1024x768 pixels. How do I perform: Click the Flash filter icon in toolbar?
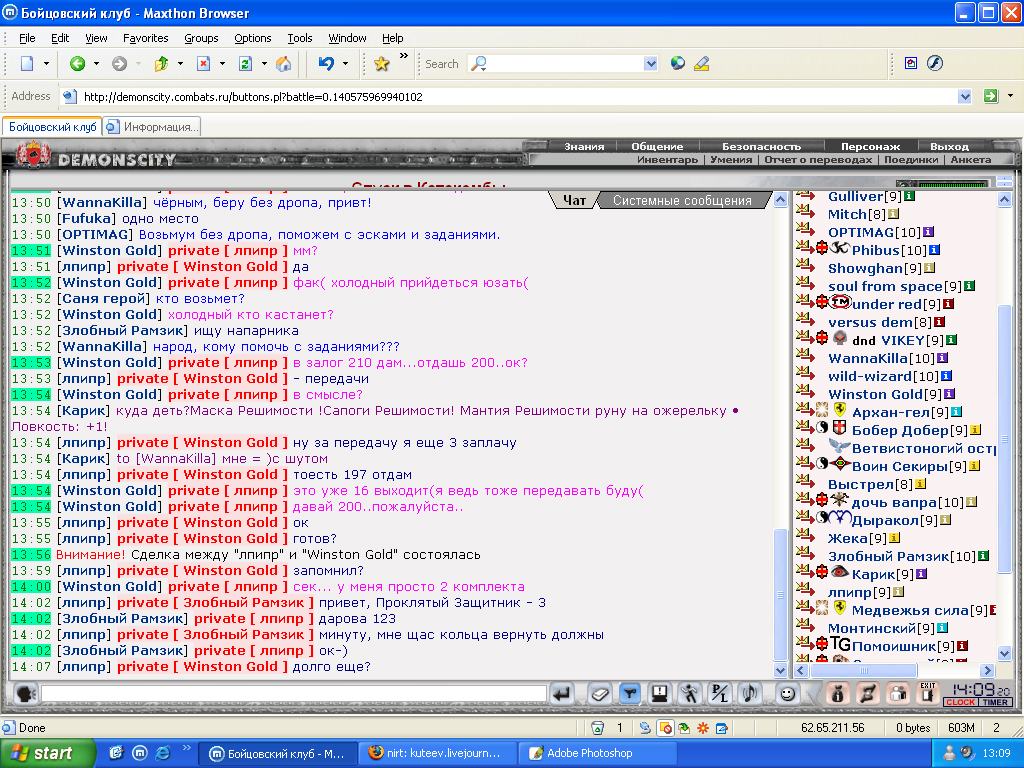click(x=935, y=63)
